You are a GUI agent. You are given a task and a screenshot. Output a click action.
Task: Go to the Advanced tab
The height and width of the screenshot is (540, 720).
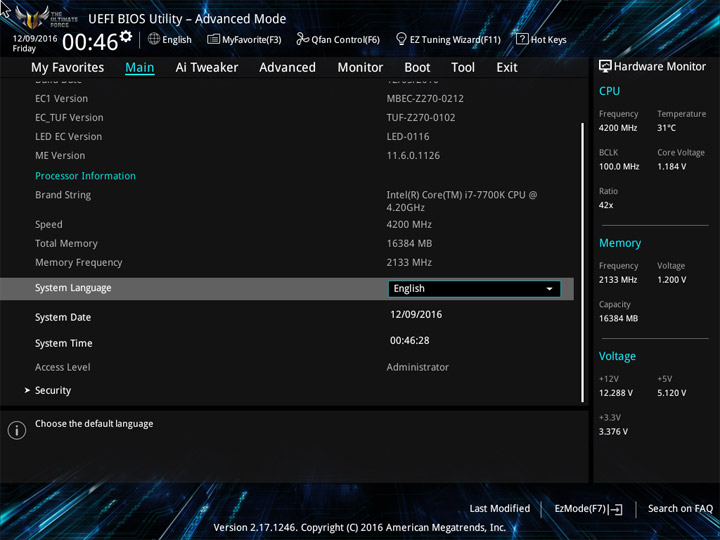[x=287, y=68]
